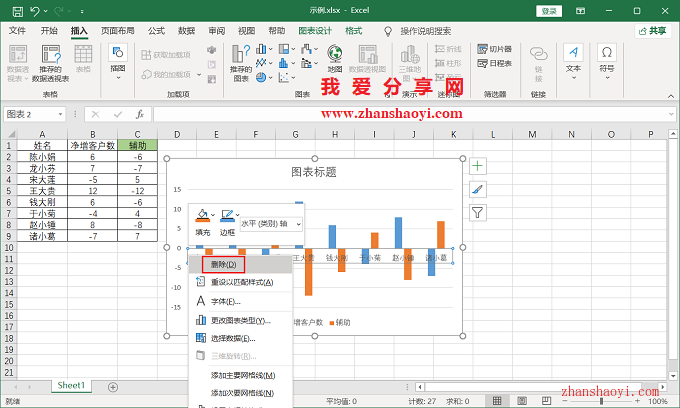Undo the last action
680x408 pixels.
35,11
